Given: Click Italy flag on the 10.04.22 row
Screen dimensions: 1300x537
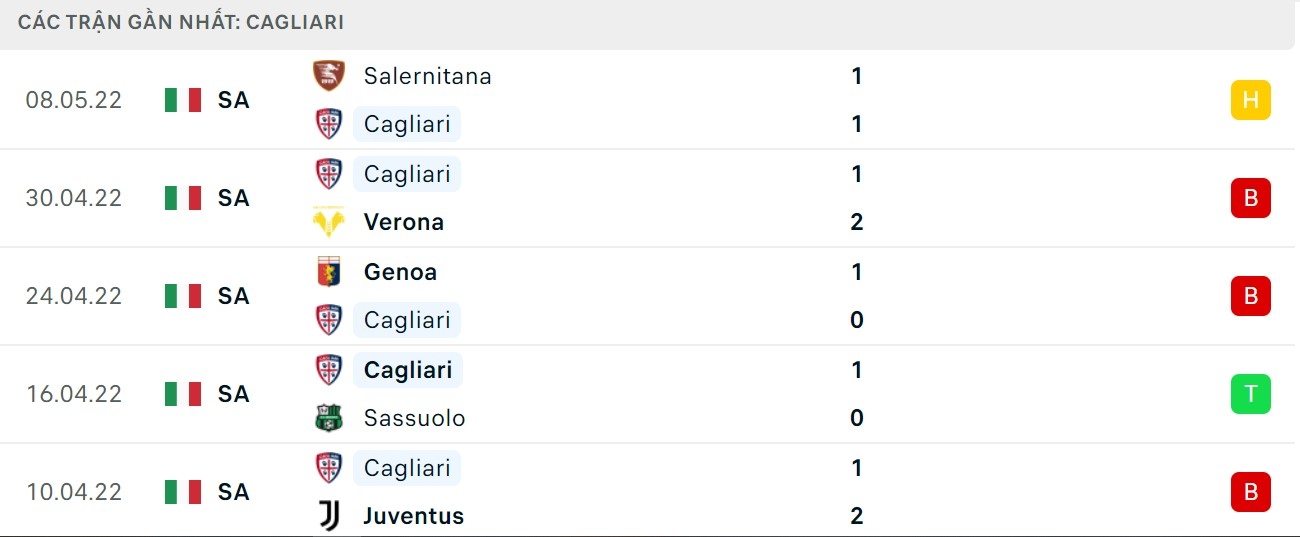Looking at the screenshot, I should 183,492.
